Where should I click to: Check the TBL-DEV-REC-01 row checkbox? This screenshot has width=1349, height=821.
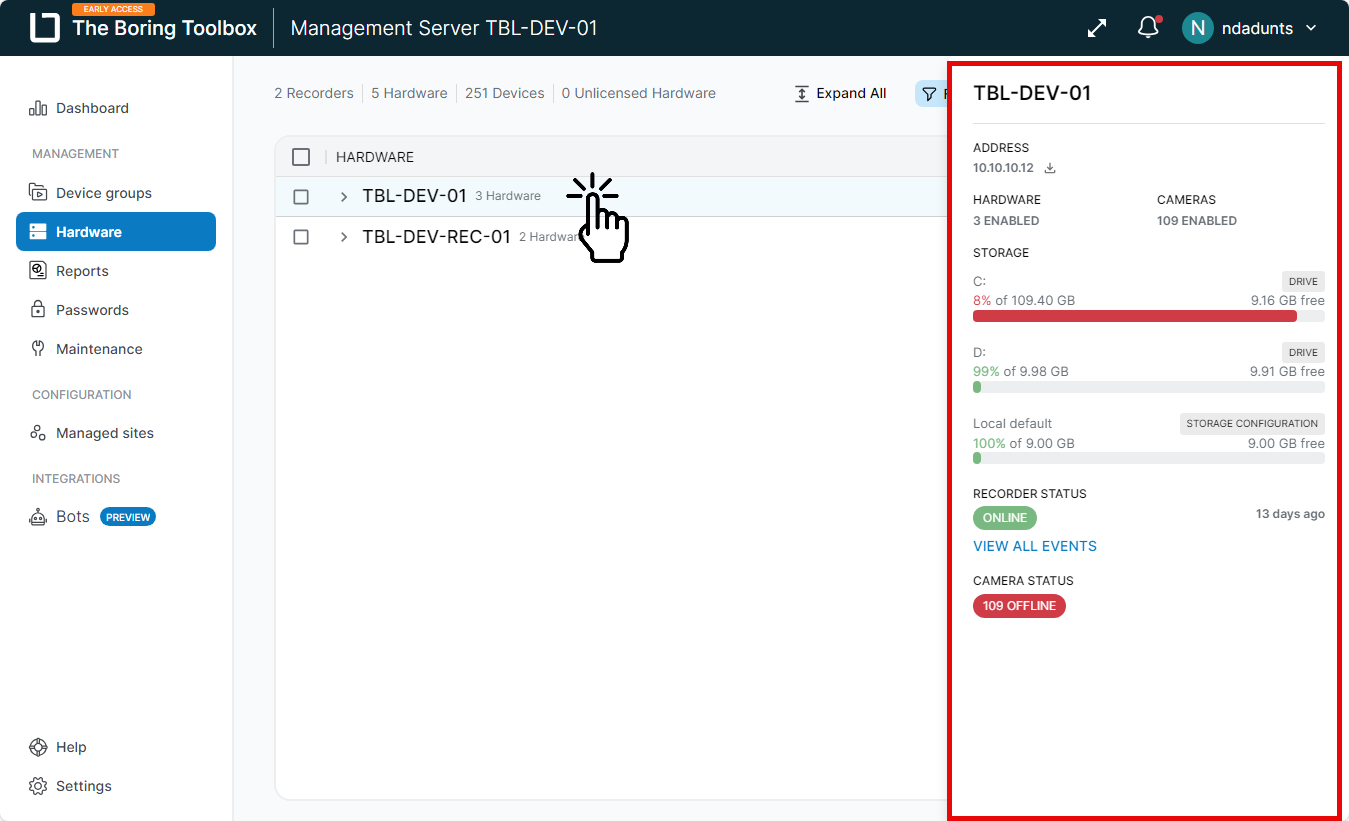coord(301,237)
